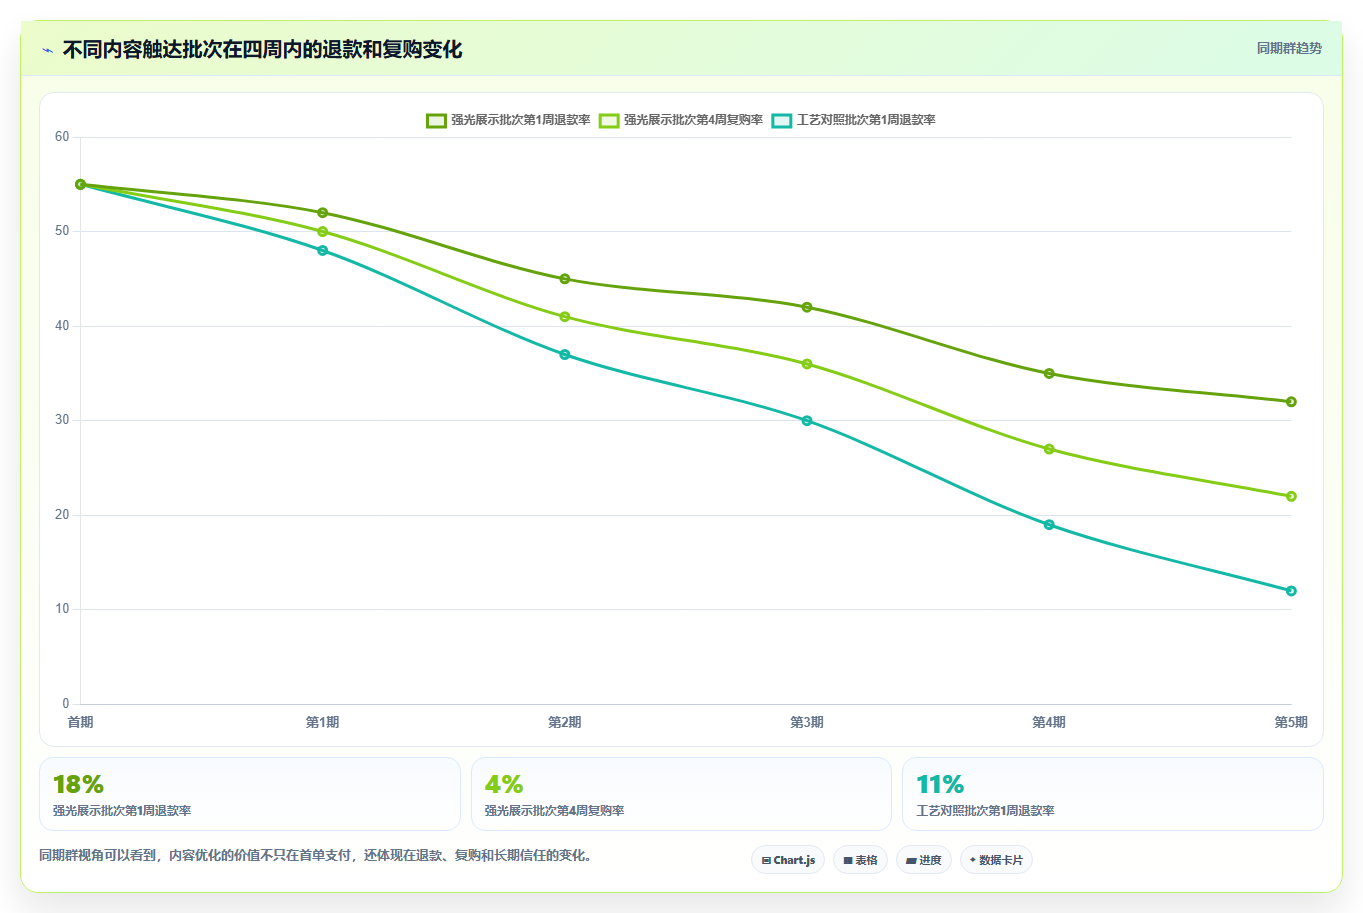1363x913 pixels.
Task: Click the small icon inside Chart.js tag
Action: [x=766, y=860]
